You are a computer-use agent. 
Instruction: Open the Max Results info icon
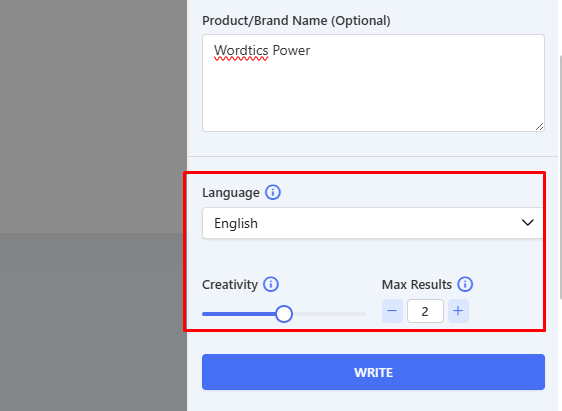click(x=465, y=285)
